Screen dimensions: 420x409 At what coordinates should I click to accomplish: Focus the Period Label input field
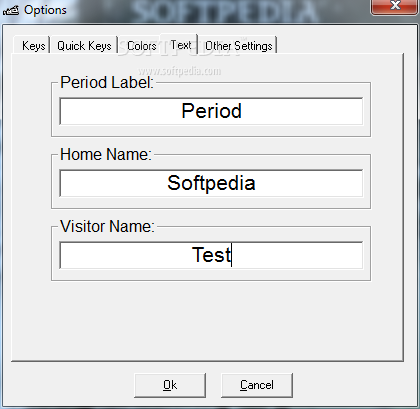(211, 111)
